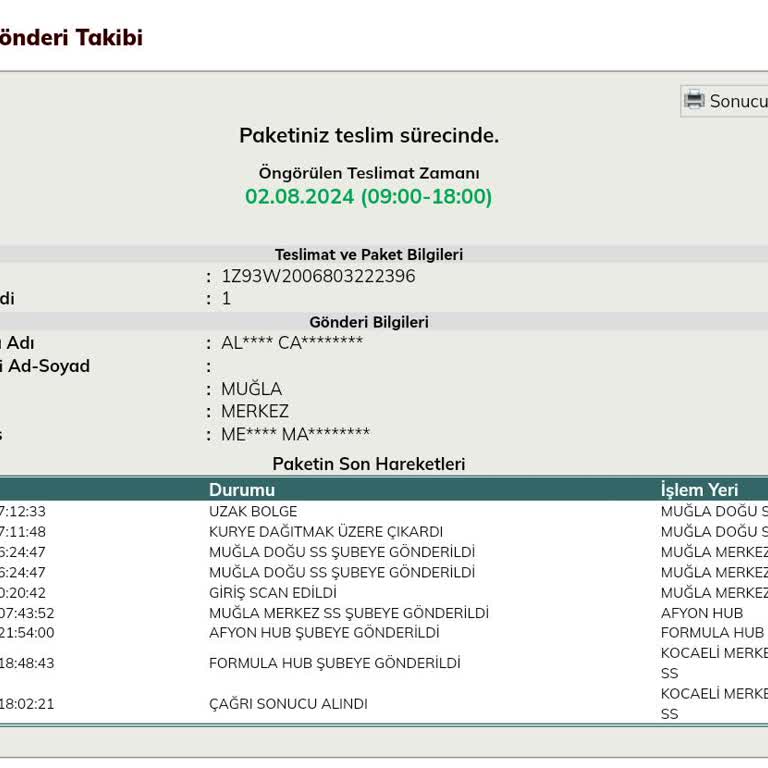Click the location in the KURYE DAĞITMAK row
This screenshot has height=768, width=768.
click(x=714, y=532)
